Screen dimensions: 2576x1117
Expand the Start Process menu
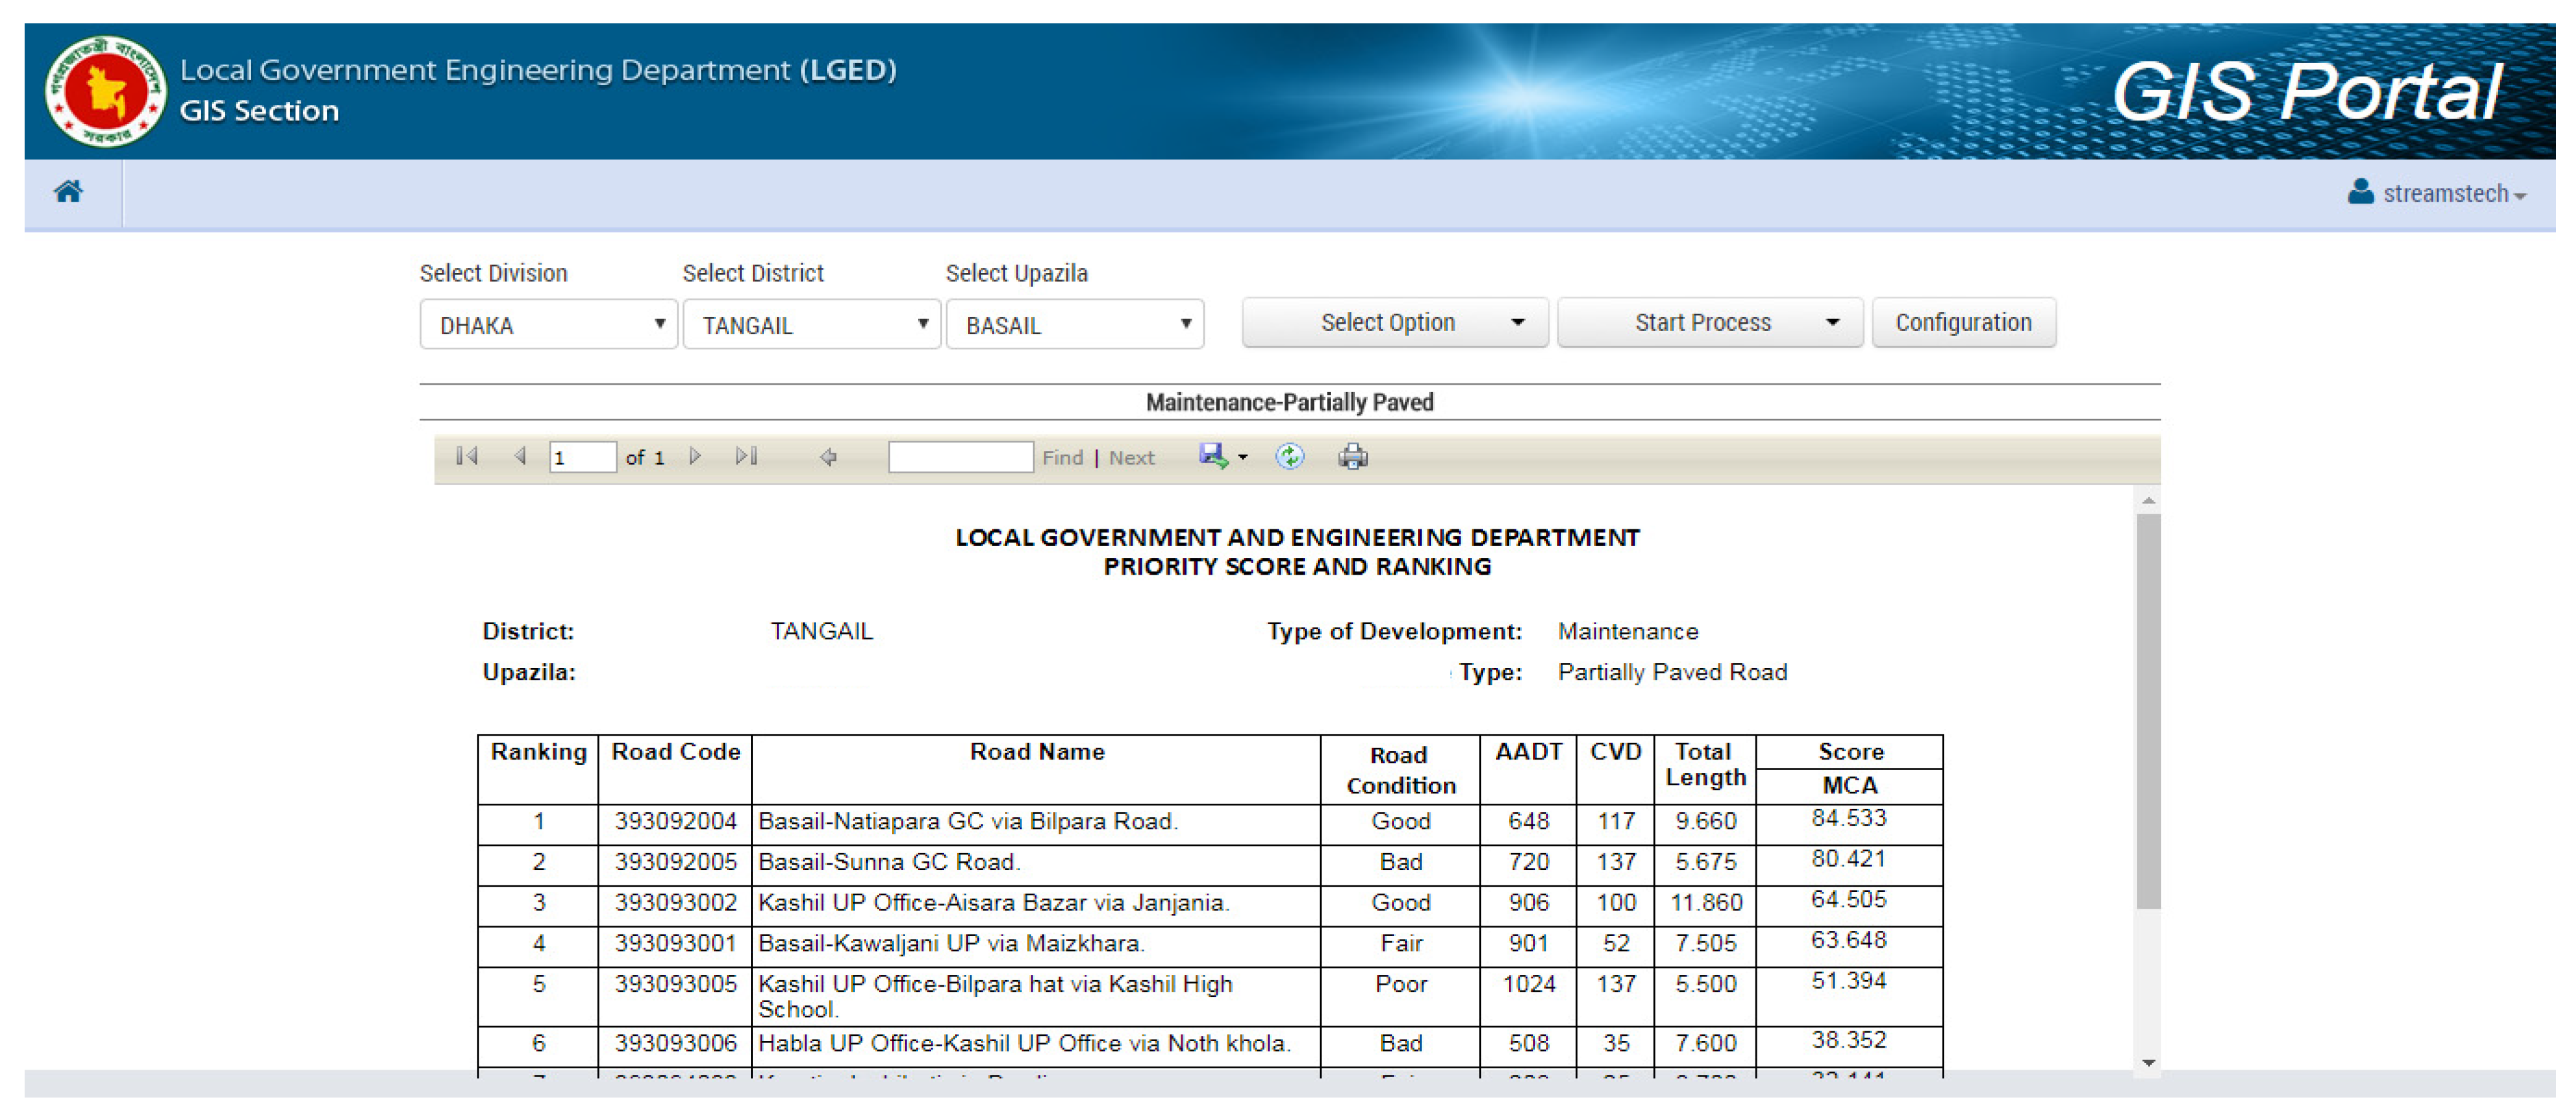point(1709,323)
